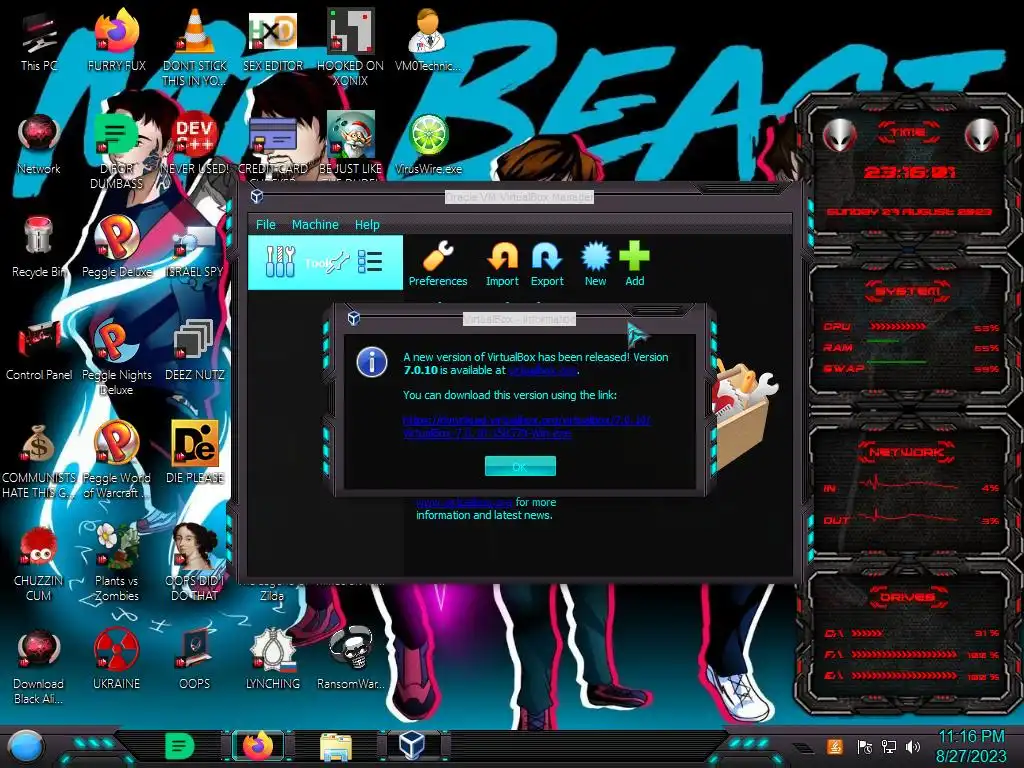Viewport: 1024px width, 768px height.
Task: Click the orange Java tray icon
Action: coord(835,746)
